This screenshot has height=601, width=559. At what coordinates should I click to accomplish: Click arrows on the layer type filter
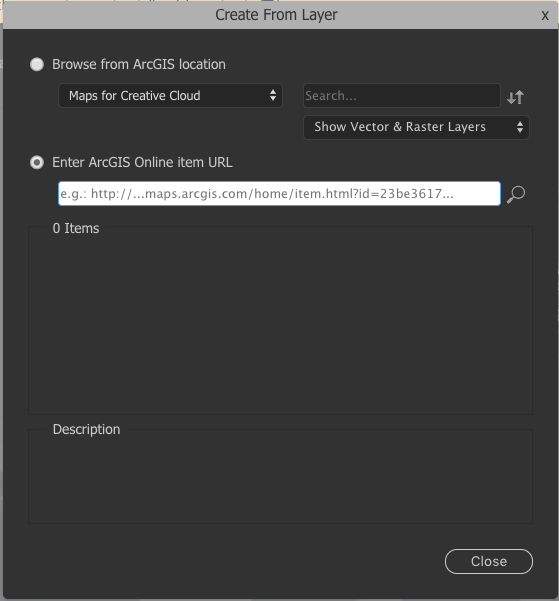[x=520, y=127]
